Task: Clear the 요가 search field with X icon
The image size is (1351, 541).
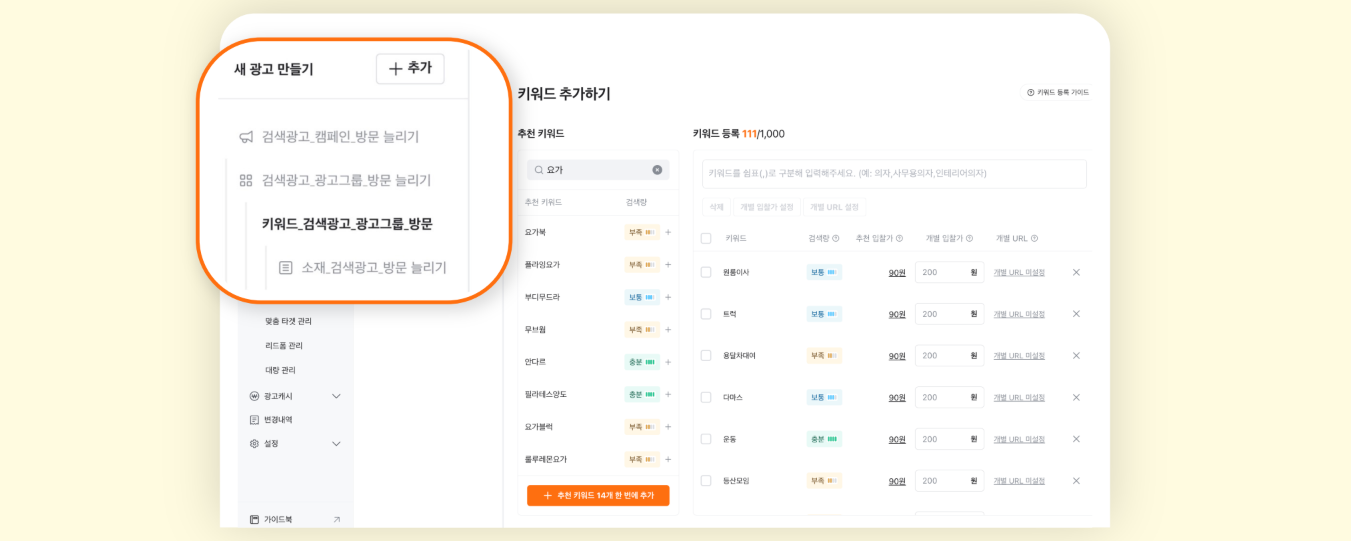Action: [x=657, y=170]
